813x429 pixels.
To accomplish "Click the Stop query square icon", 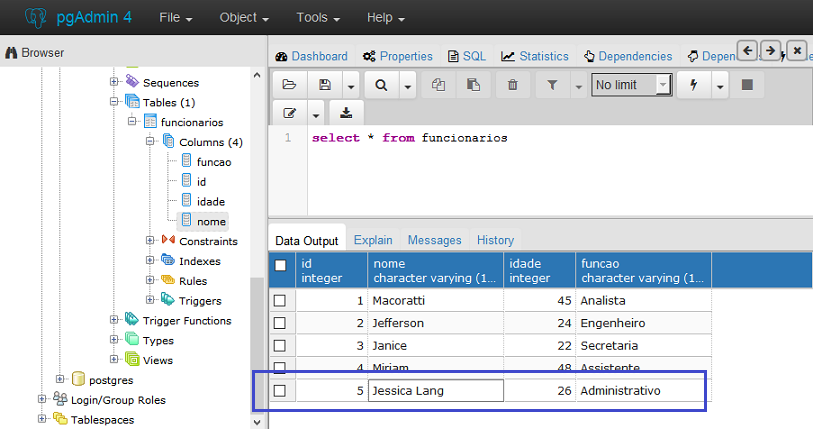I will point(747,85).
